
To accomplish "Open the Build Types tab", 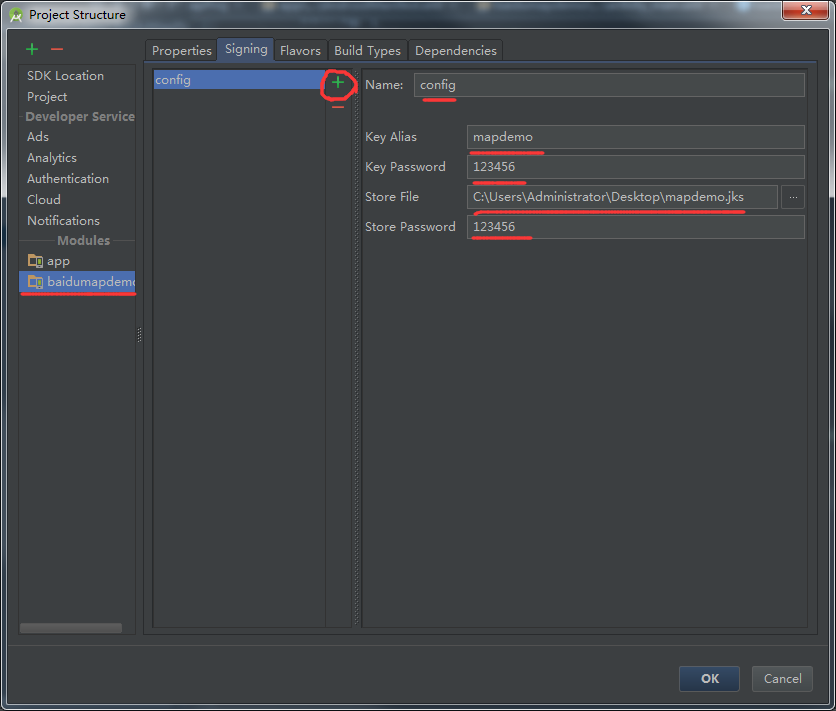I will coord(367,51).
